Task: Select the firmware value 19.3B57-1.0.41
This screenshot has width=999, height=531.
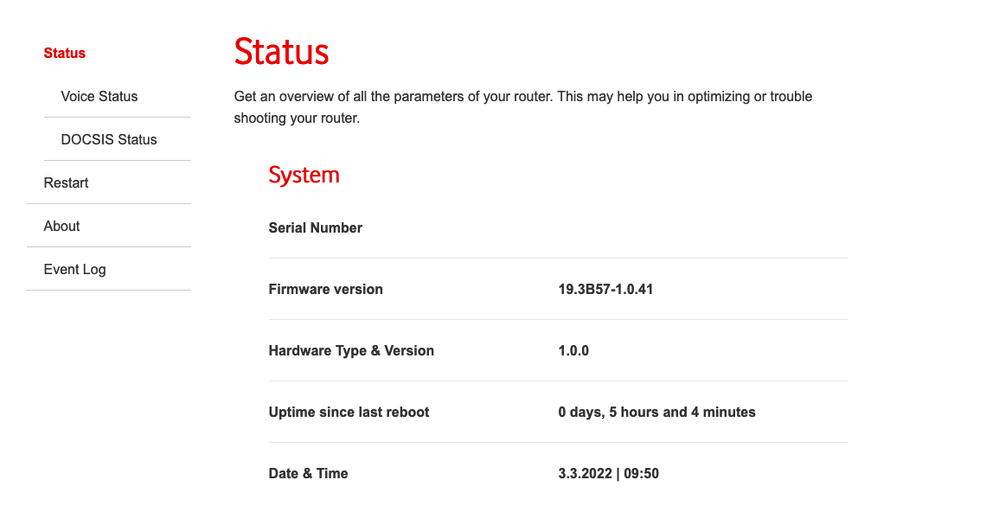Action: pyautogui.click(x=606, y=289)
